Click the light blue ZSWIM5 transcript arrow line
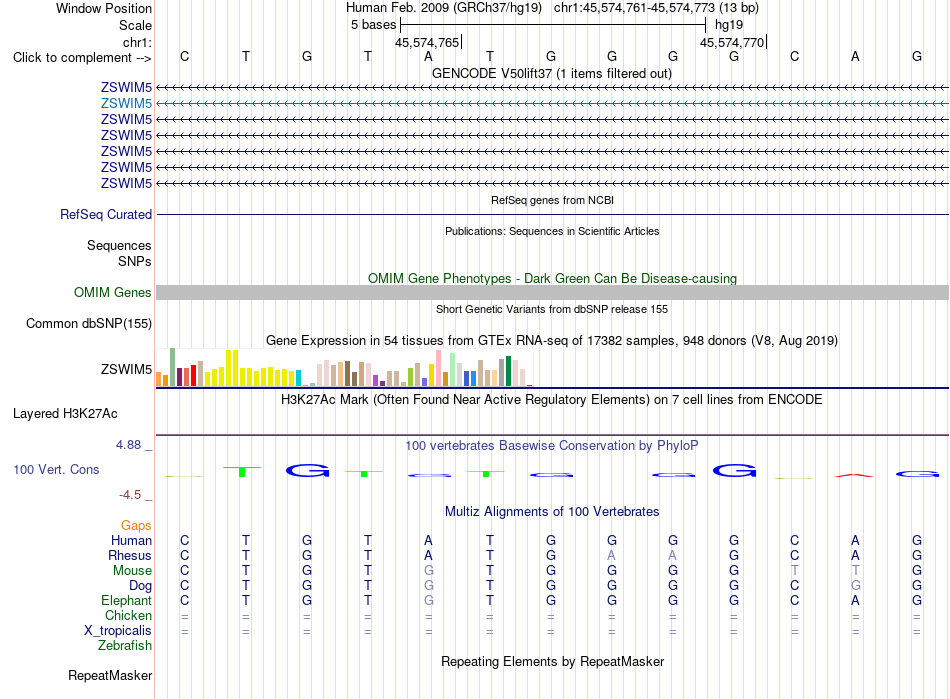Viewport: 950px width, 699px height. (552, 104)
